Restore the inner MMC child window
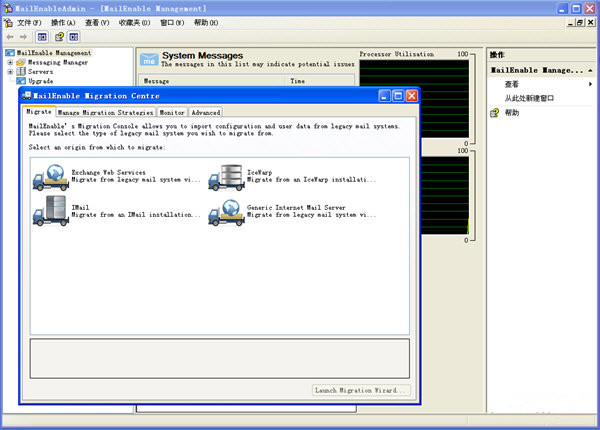The height and width of the screenshot is (430, 600). [580, 23]
